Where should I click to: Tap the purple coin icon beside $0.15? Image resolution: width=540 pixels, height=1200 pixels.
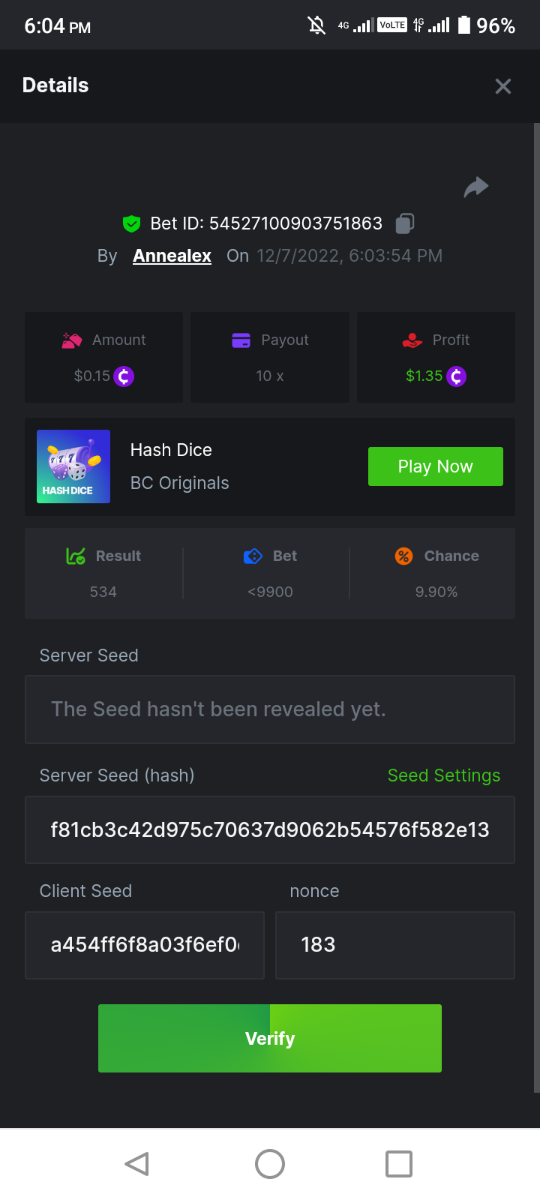124,376
